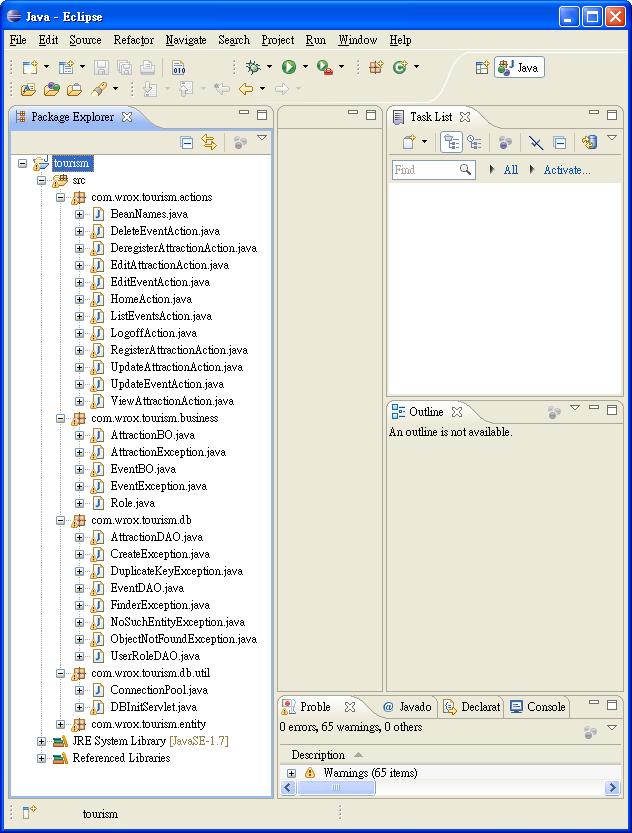This screenshot has width=632, height=833.
Task: Select the Java perspective button
Action: (x=519, y=67)
